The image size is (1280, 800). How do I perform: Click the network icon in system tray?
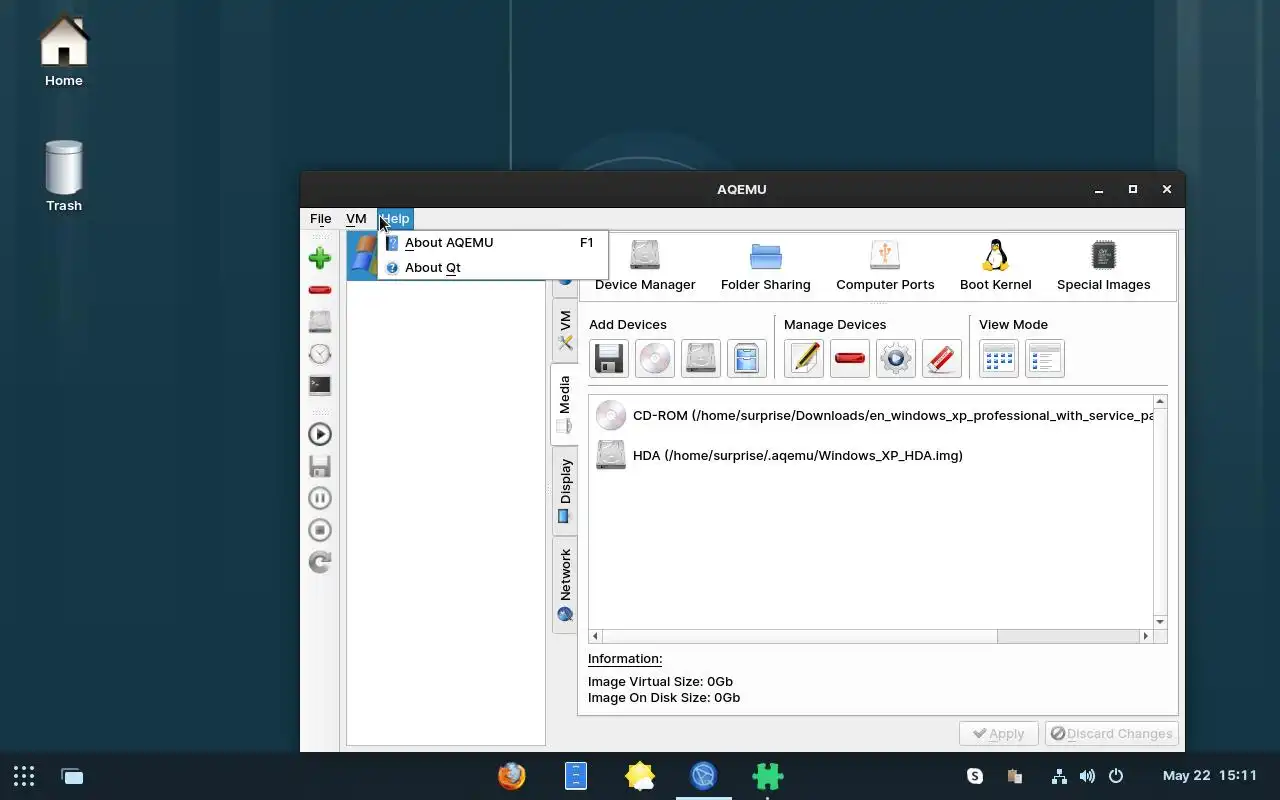(x=1059, y=776)
